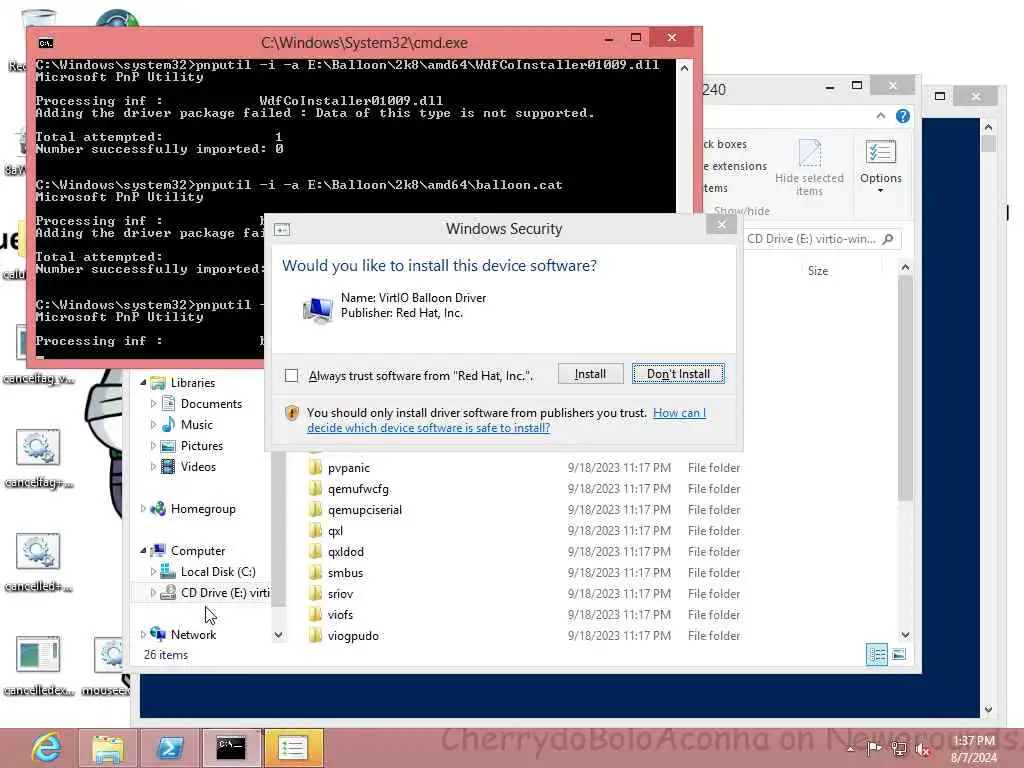Click the cancelfag+ desktop icon
The image size is (1024, 768).
click(x=38, y=460)
